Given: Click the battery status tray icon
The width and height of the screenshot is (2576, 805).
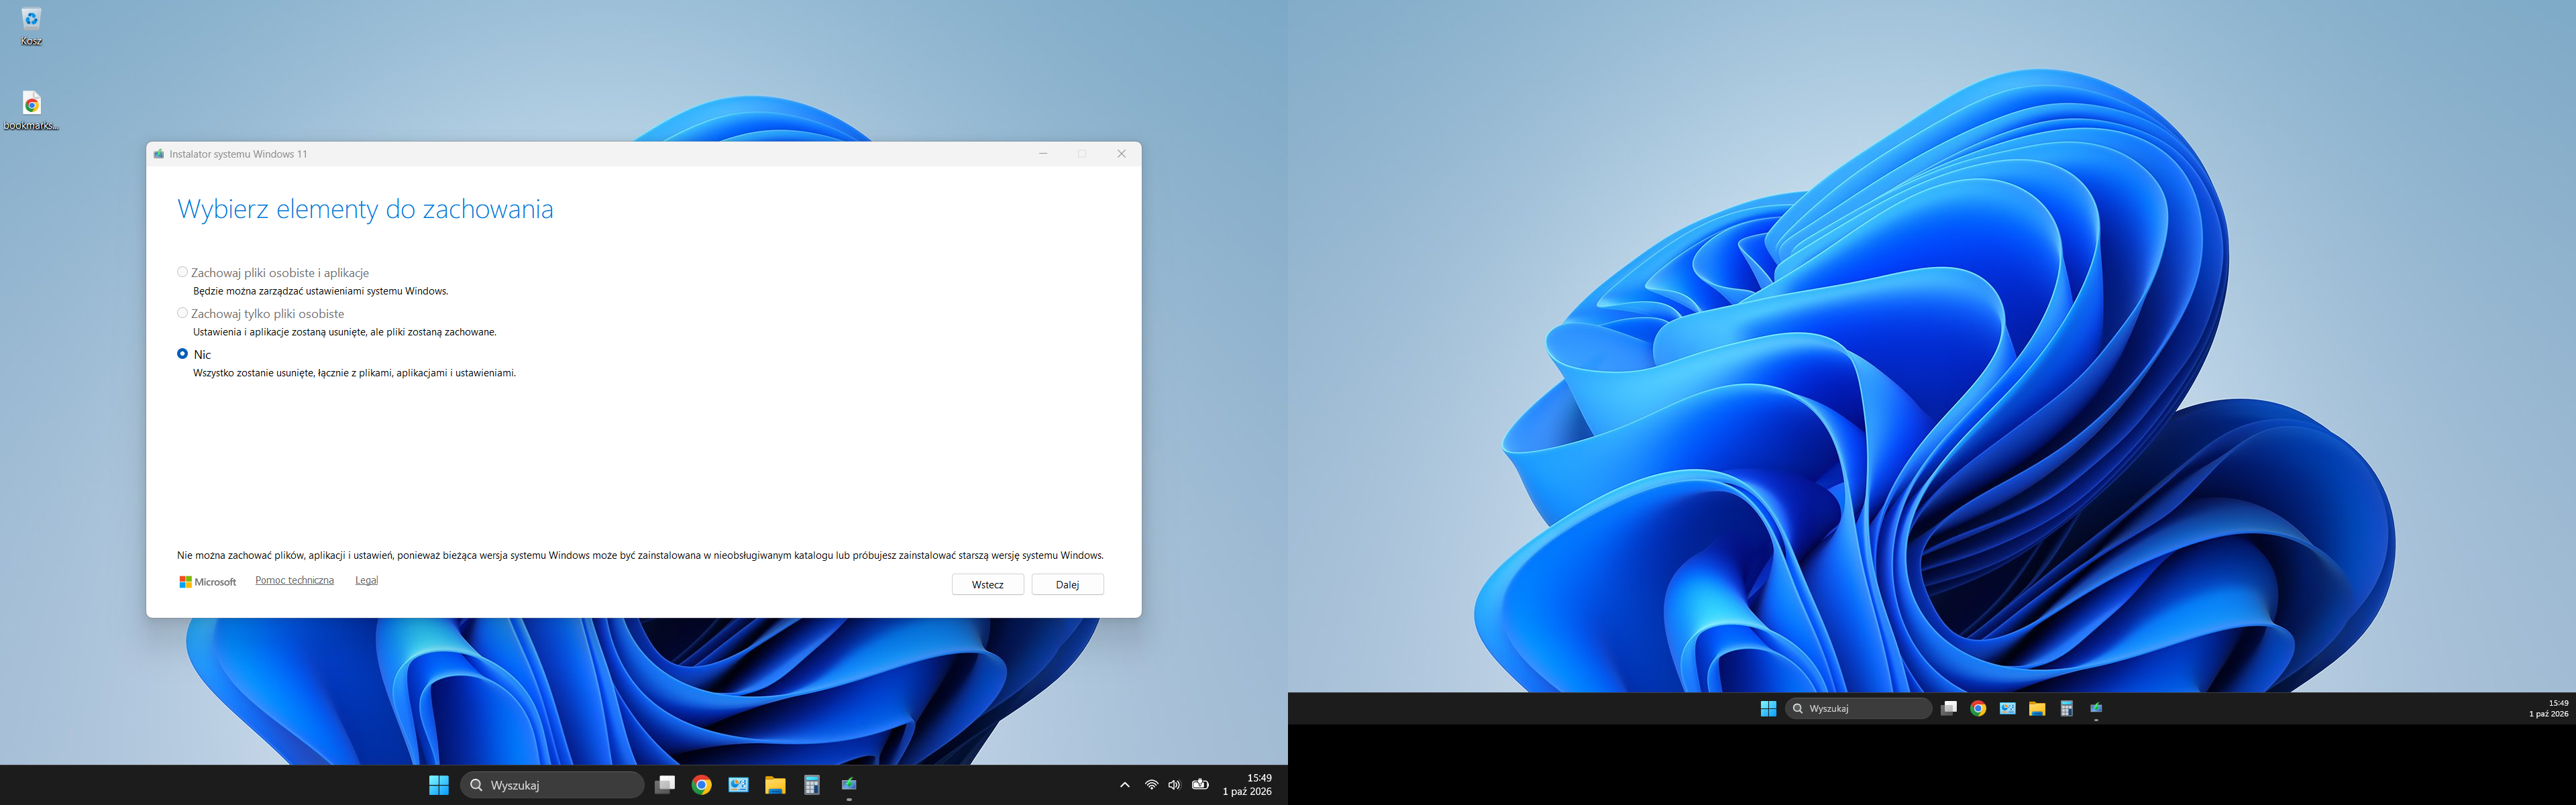Looking at the screenshot, I should point(1200,785).
